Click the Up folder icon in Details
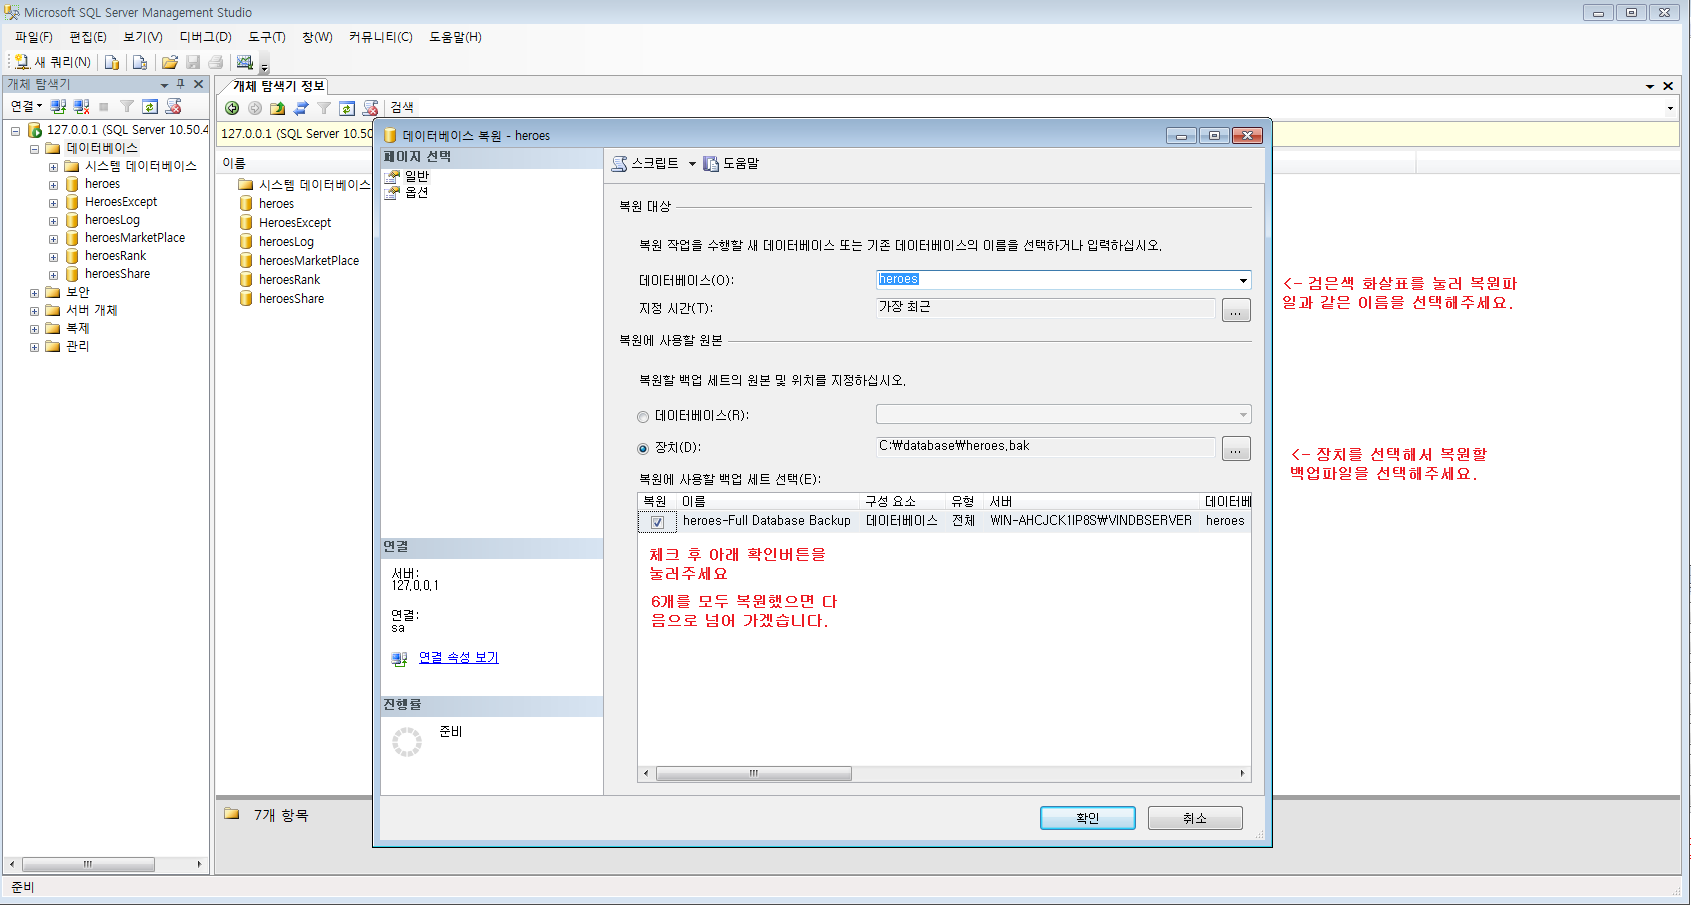This screenshot has height=905, width=1691. 278,108
